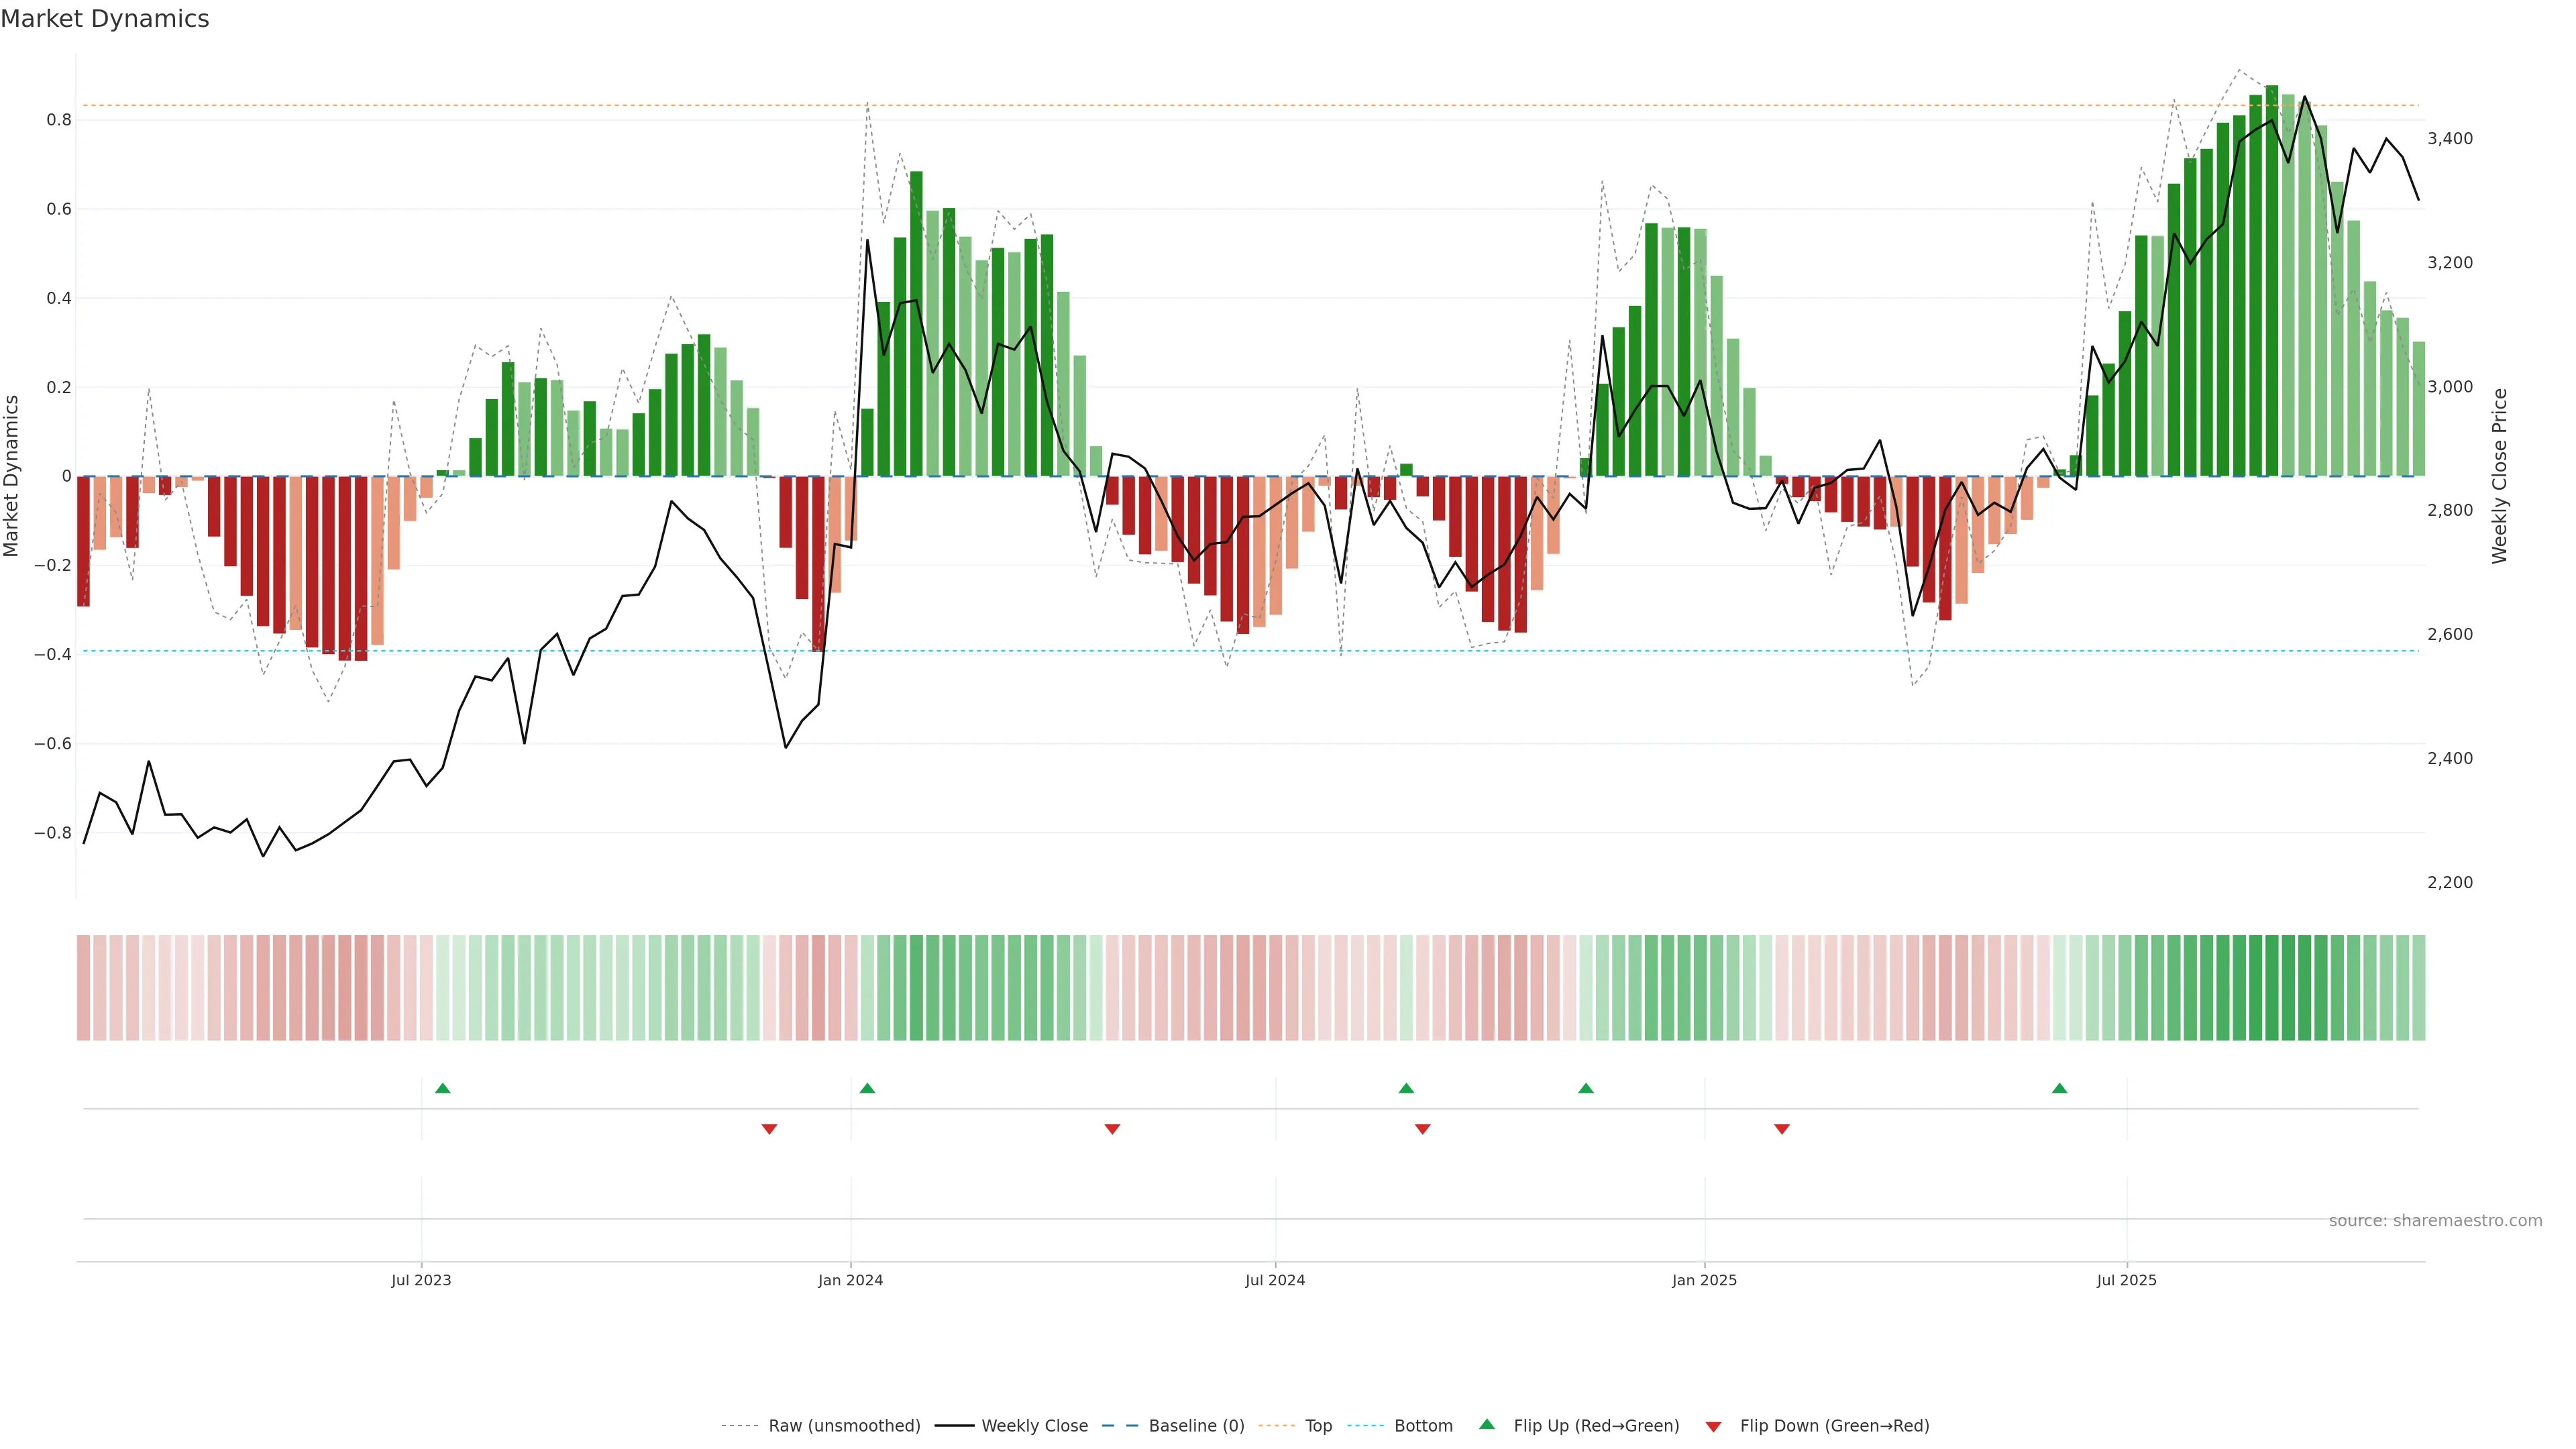Click the last green Flip Up marker before Jul 2025
2576x1449 pixels.
coord(2059,1088)
